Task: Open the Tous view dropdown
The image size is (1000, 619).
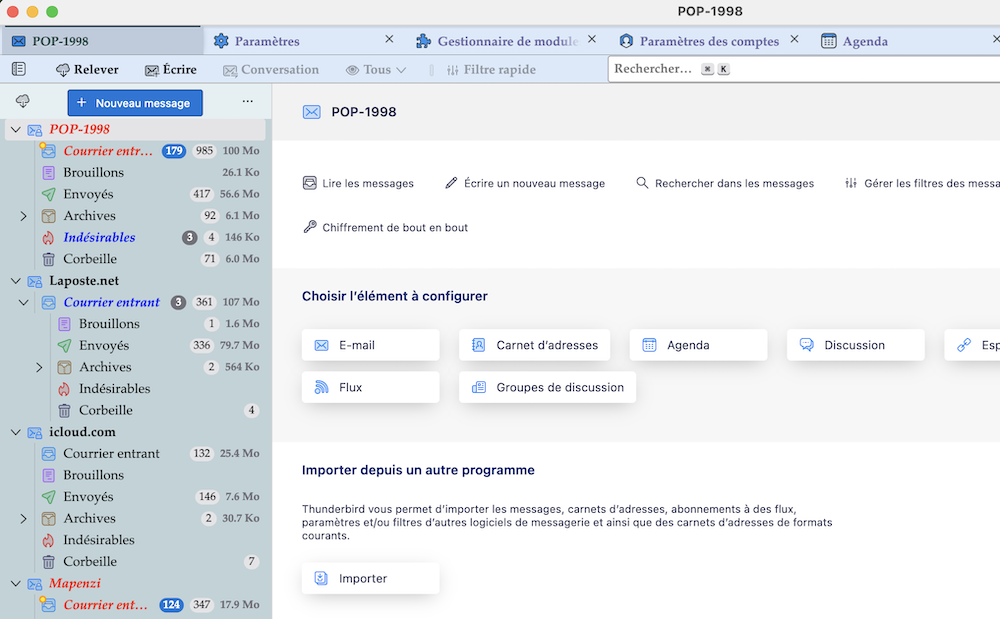Action: (x=376, y=69)
